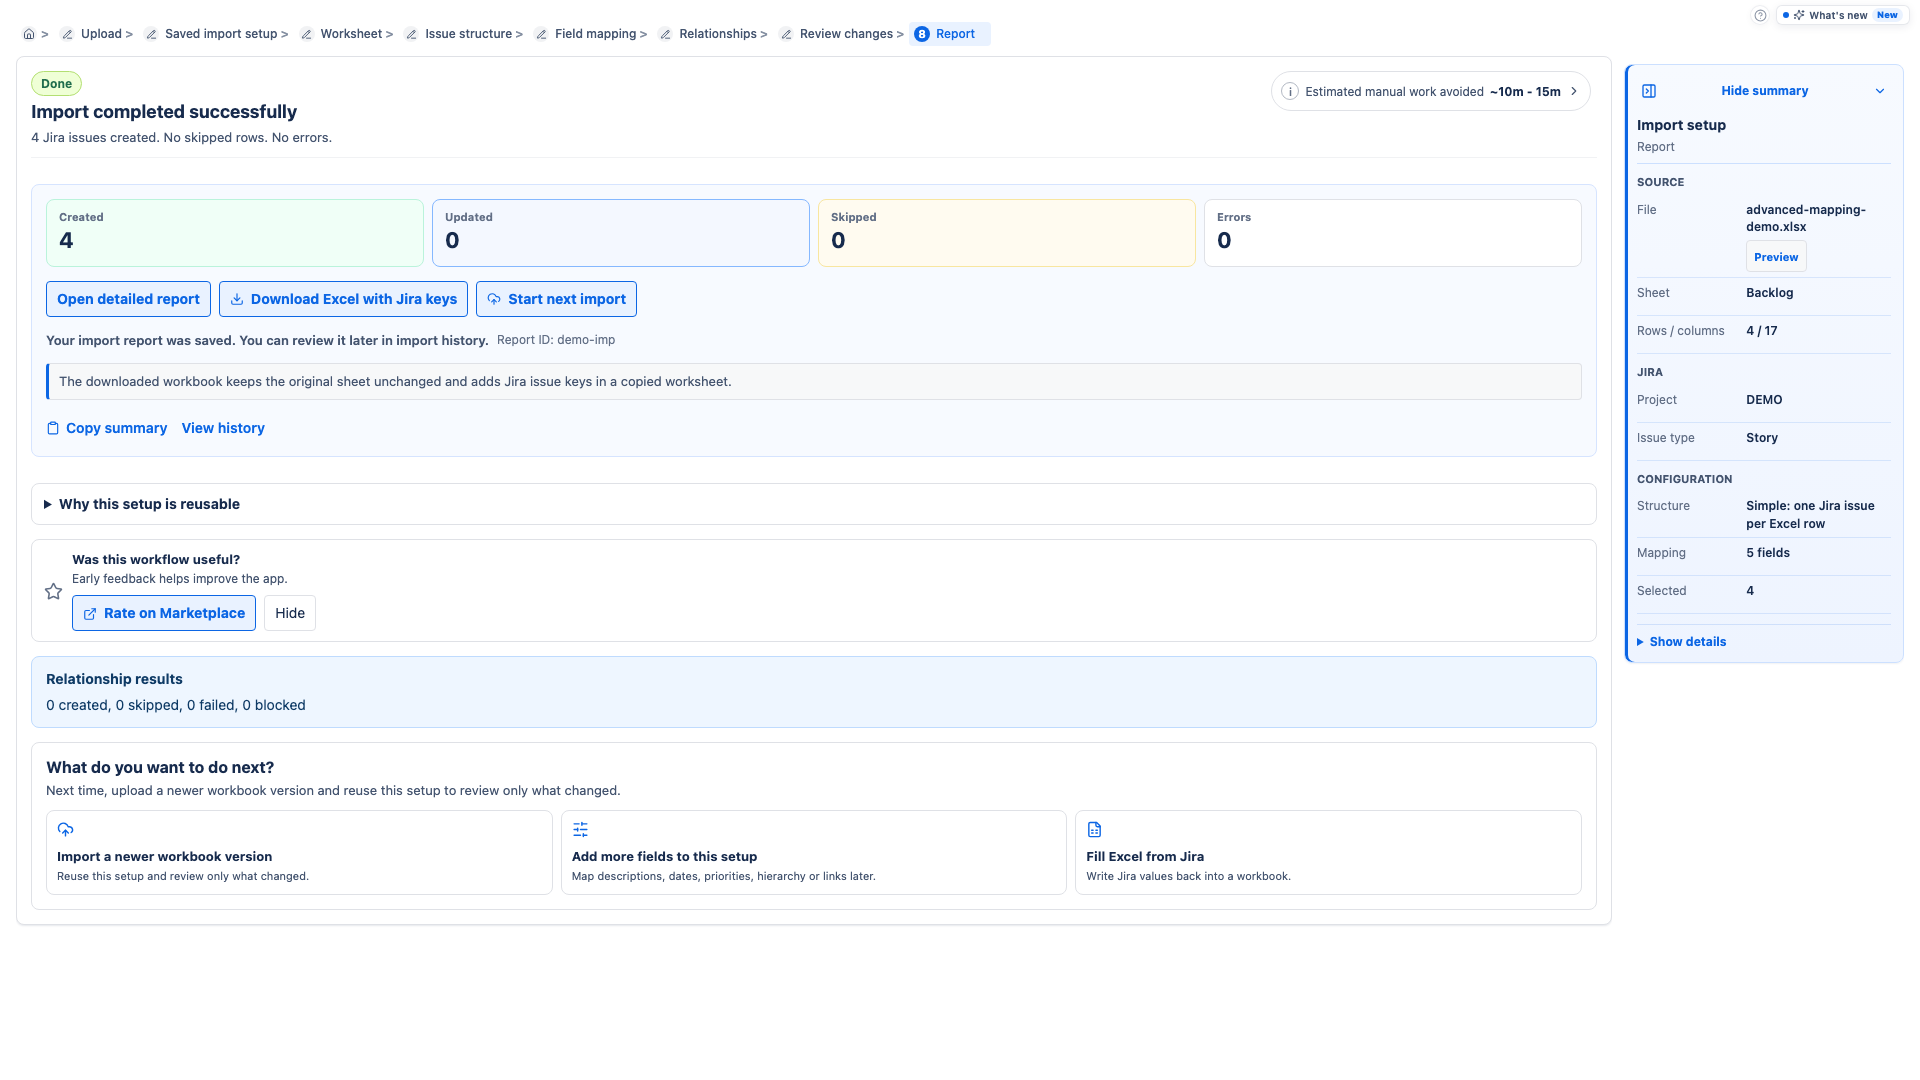The image size is (1920, 1080).
Task: Hide the feedback prompt
Action: pyautogui.click(x=290, y=613)
